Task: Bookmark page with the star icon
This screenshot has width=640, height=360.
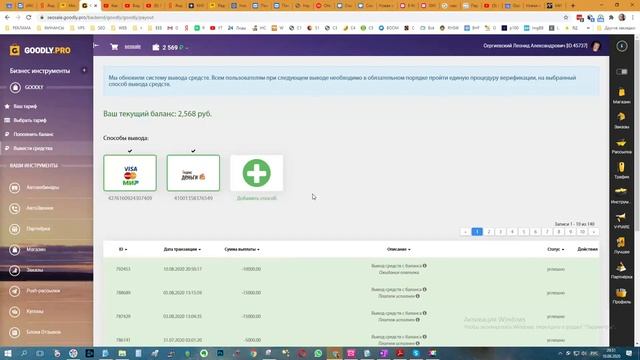Action: [566, 18]
